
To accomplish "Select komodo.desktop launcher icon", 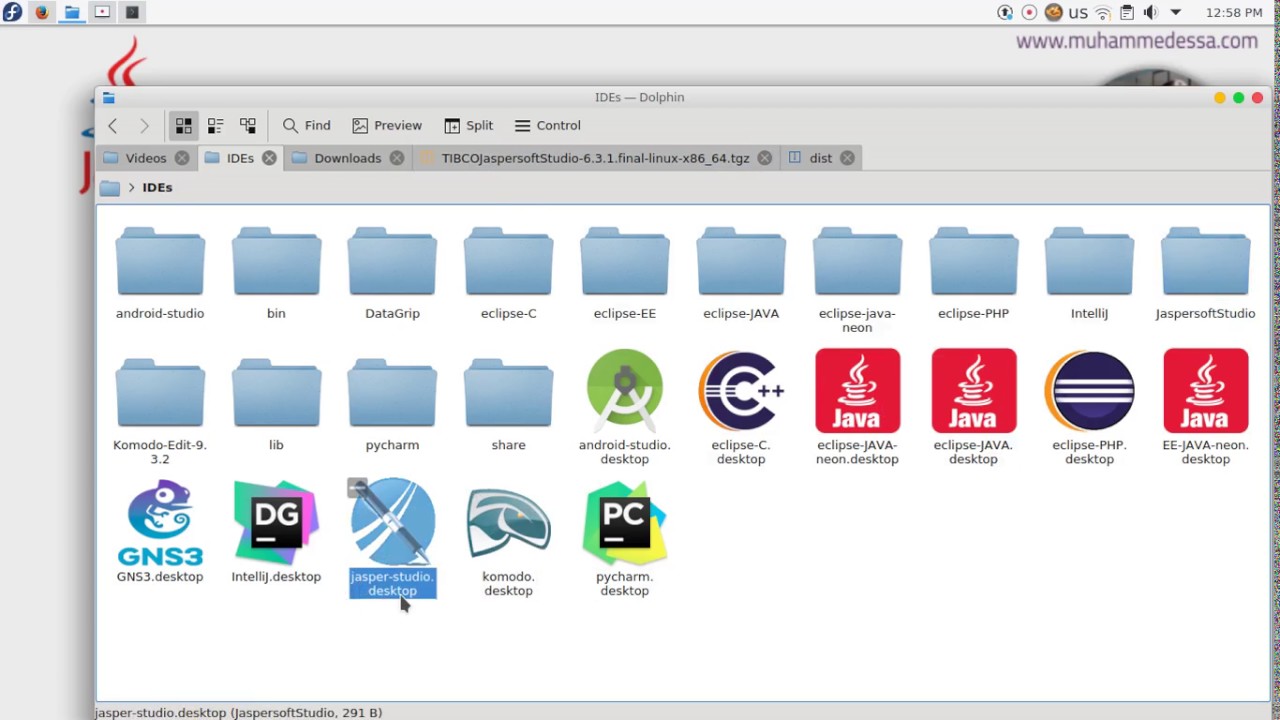I will pos(508,523).
